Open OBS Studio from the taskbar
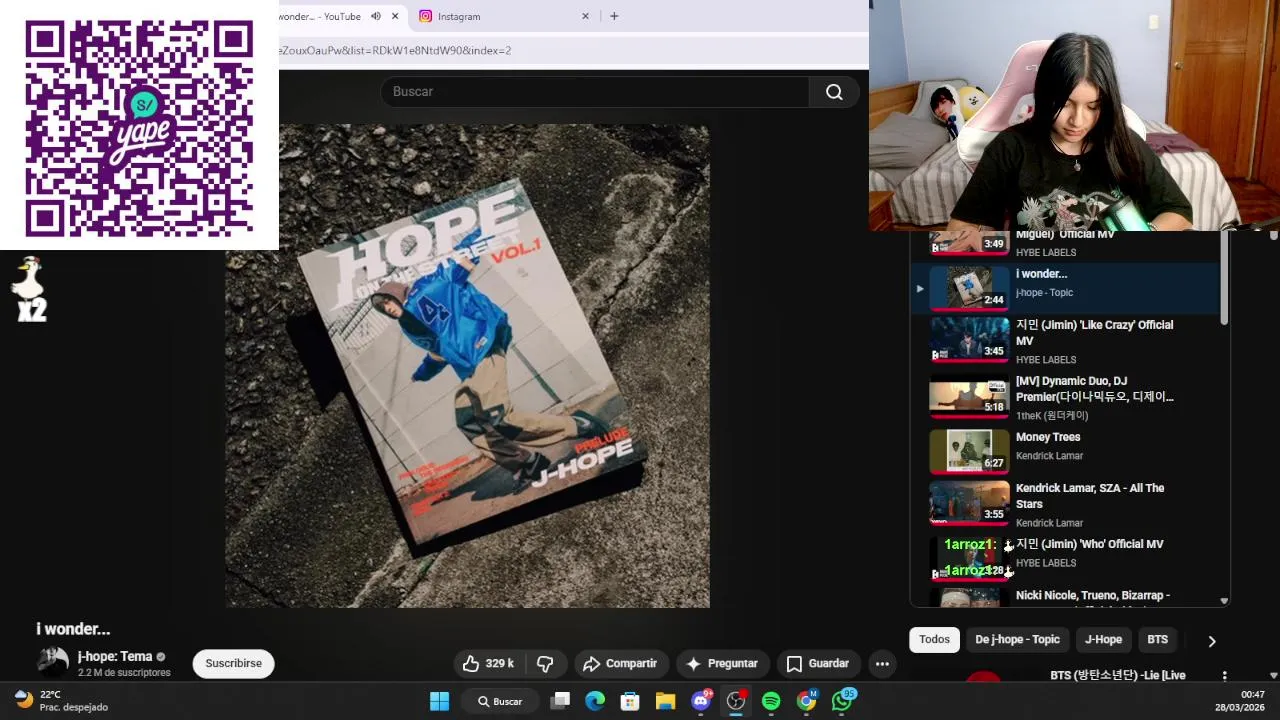The image size is (1280, 720). tap(736, 701)
